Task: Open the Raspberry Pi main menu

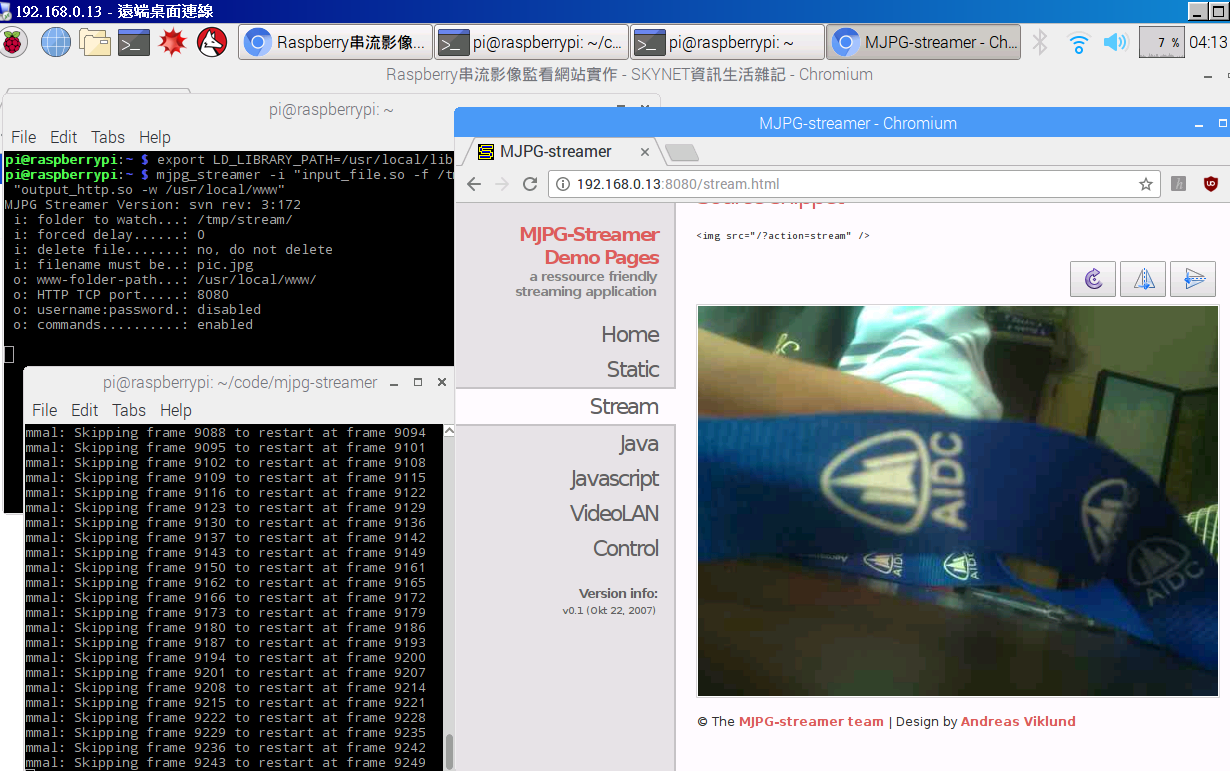Action: tap(14, 43)
